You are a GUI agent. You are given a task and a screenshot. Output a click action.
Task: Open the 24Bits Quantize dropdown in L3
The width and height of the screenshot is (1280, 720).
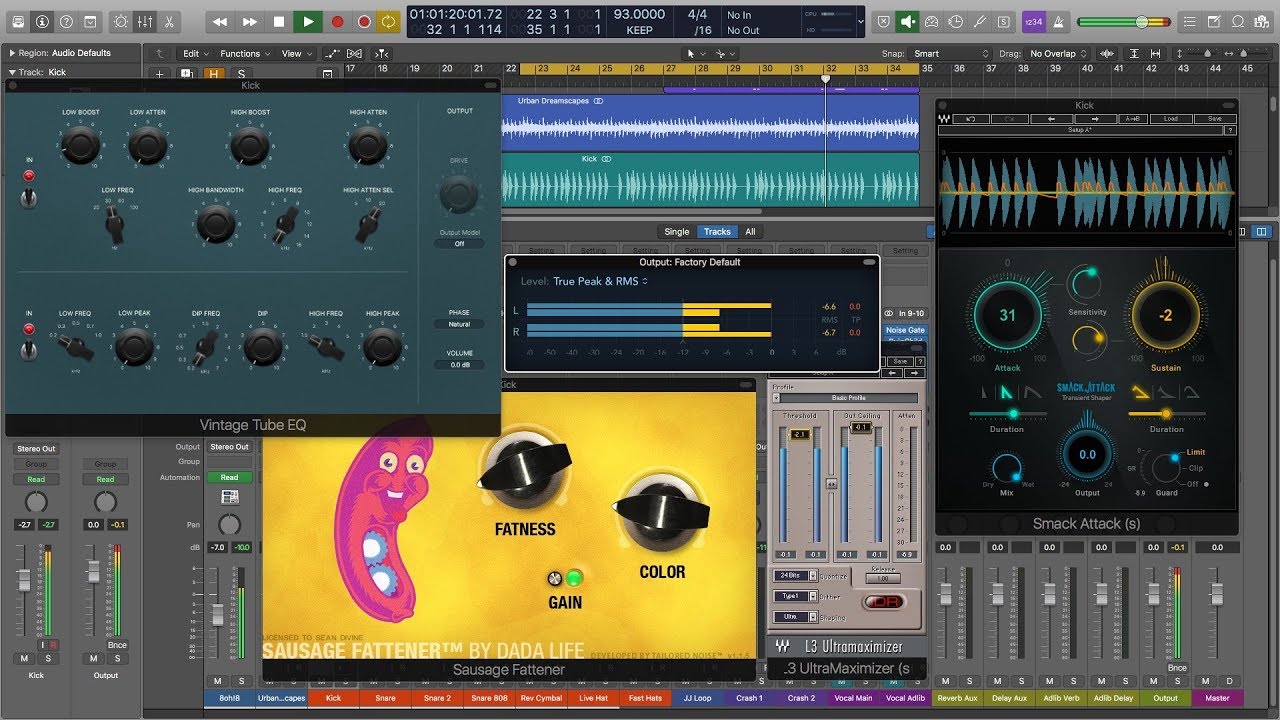coord(795,576)
